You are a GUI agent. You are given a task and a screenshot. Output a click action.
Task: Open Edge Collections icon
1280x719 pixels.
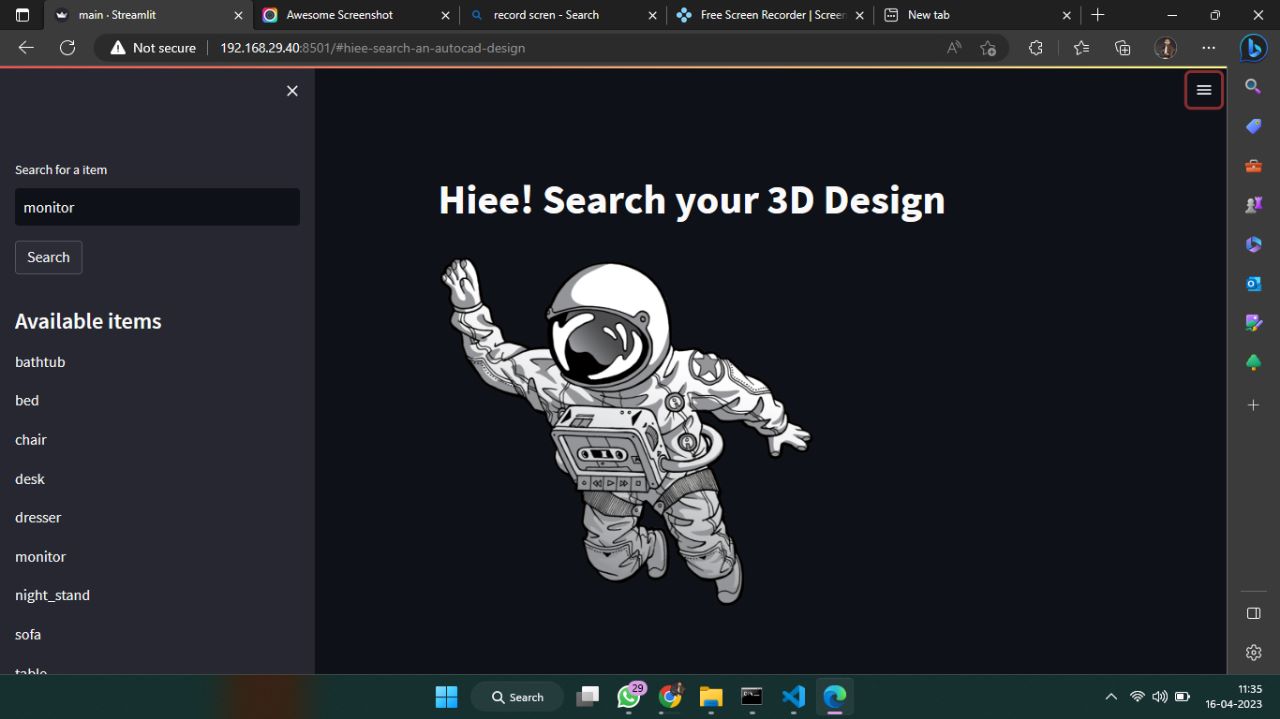pos(1123,48)
